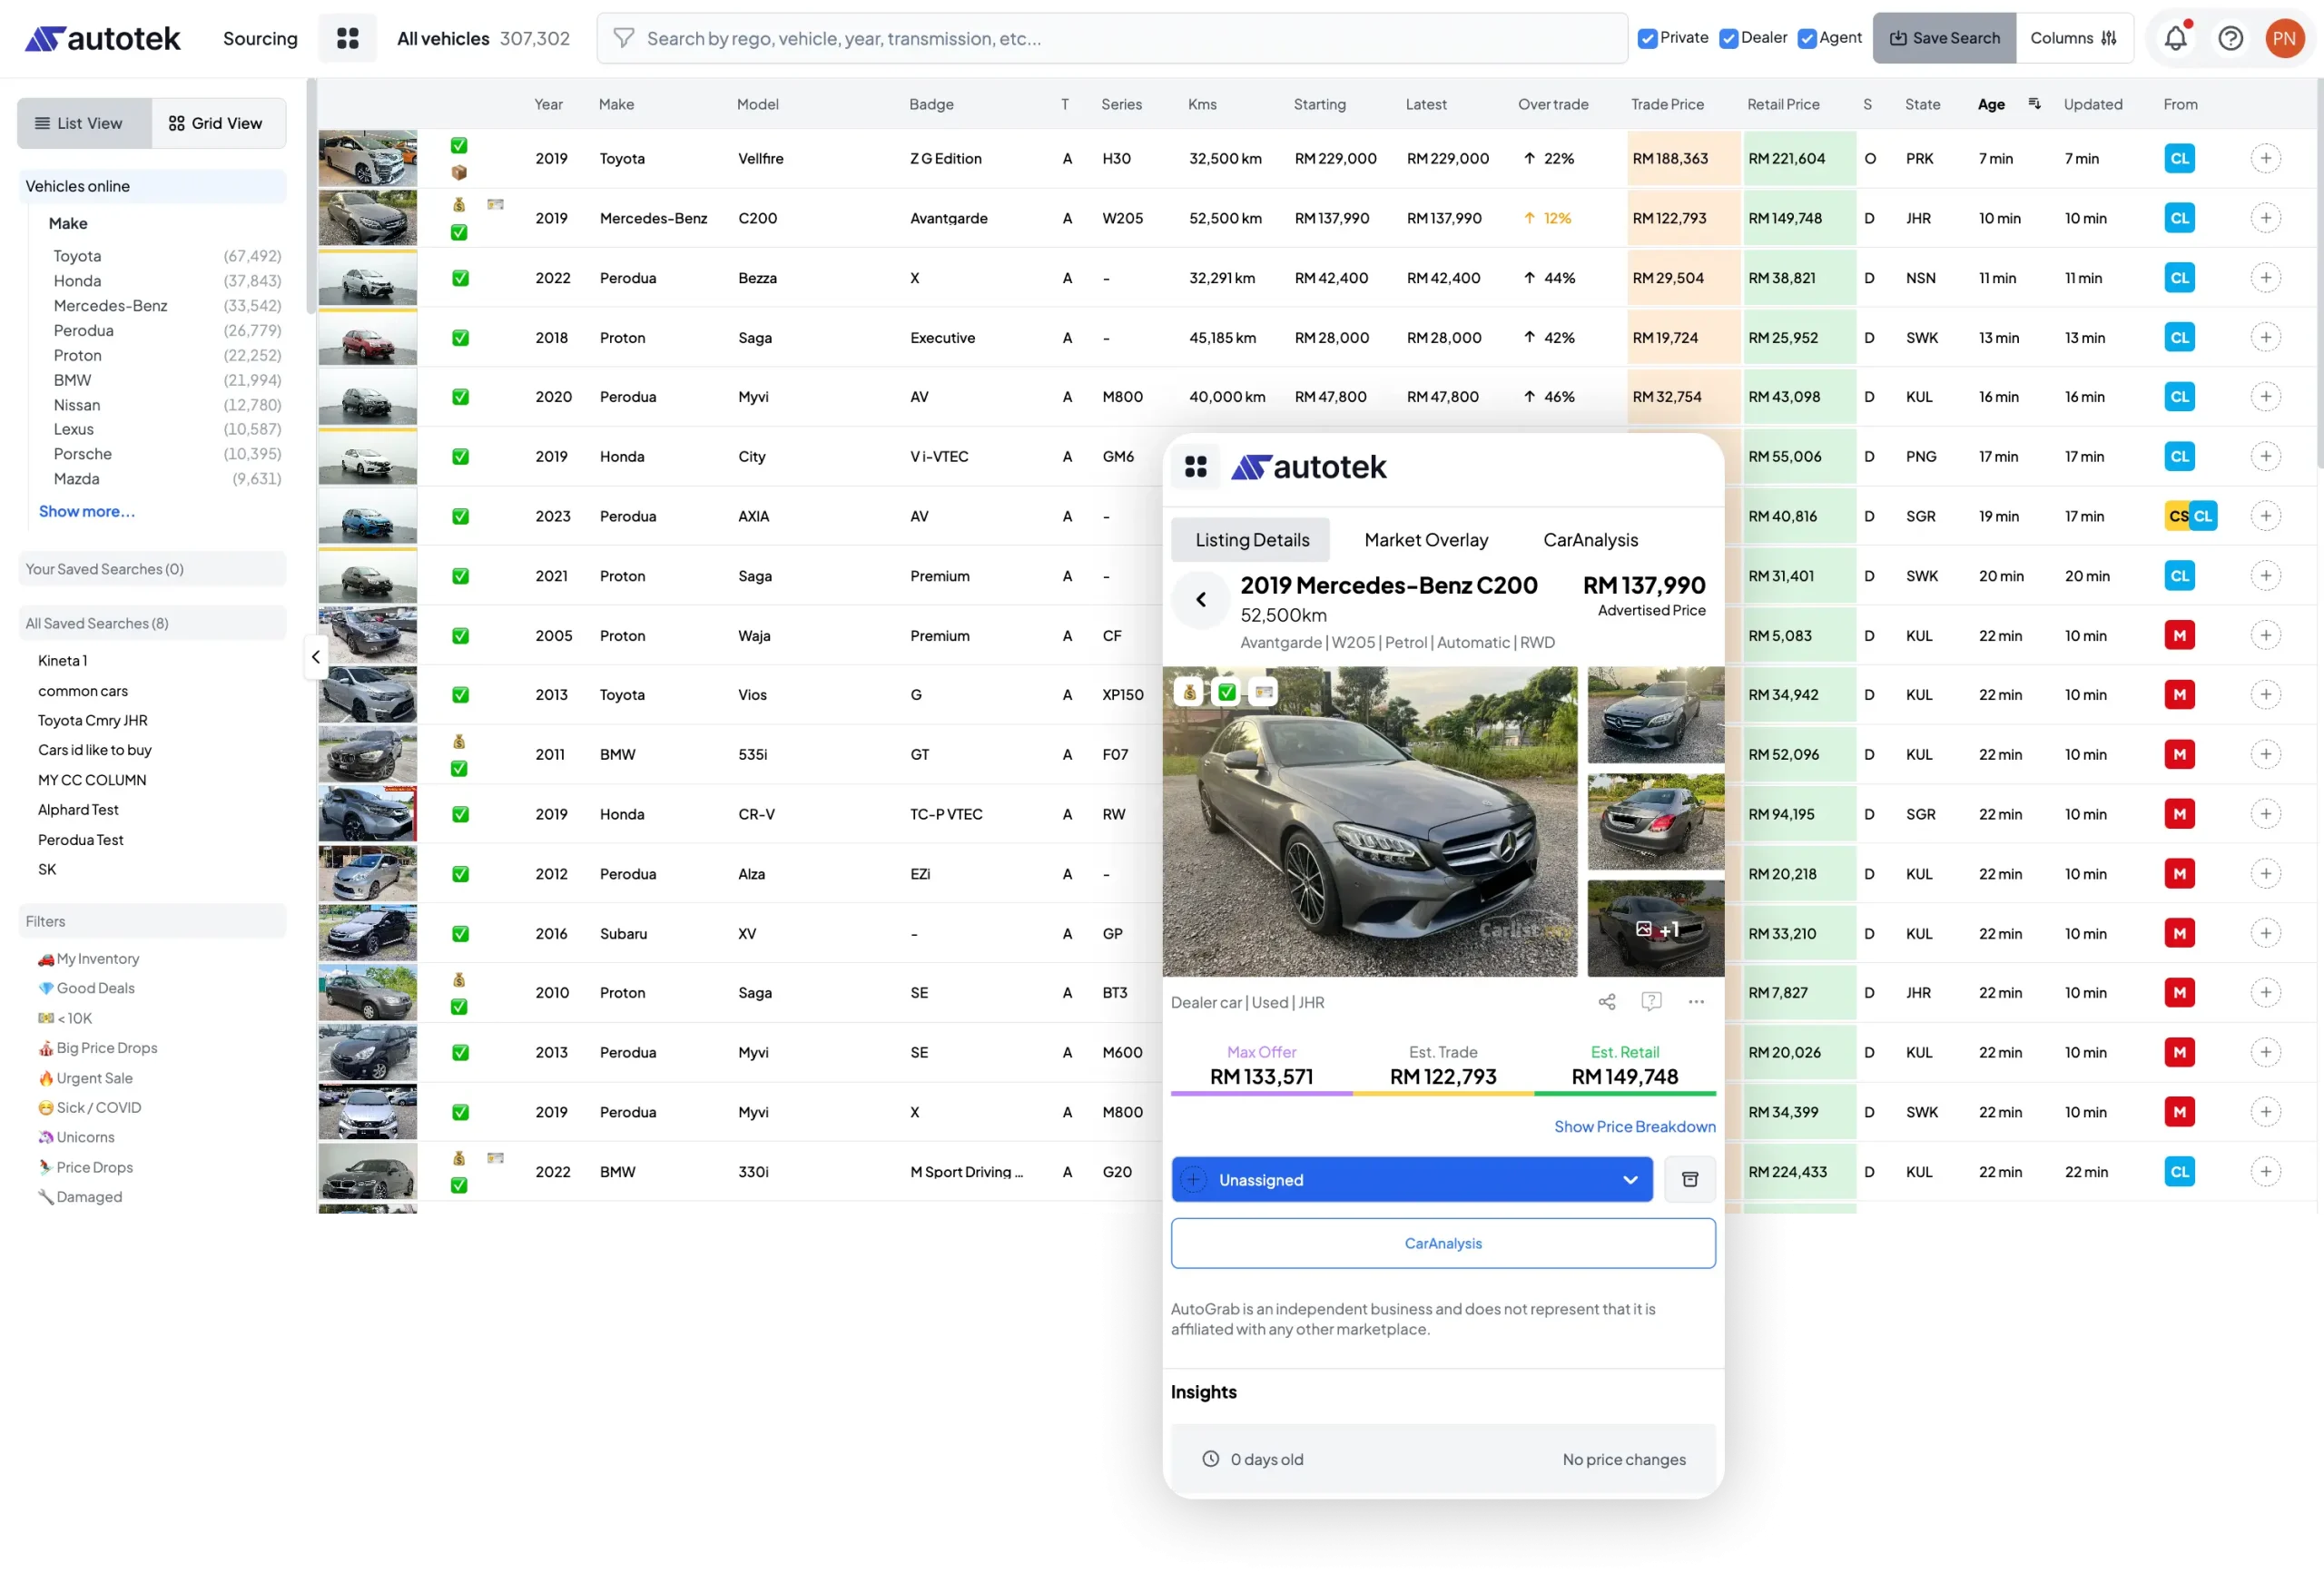Click the archive icon next to Unassigned
The image size is (2324, 1583).
pyautogui.click(x=1689, y=1179)
